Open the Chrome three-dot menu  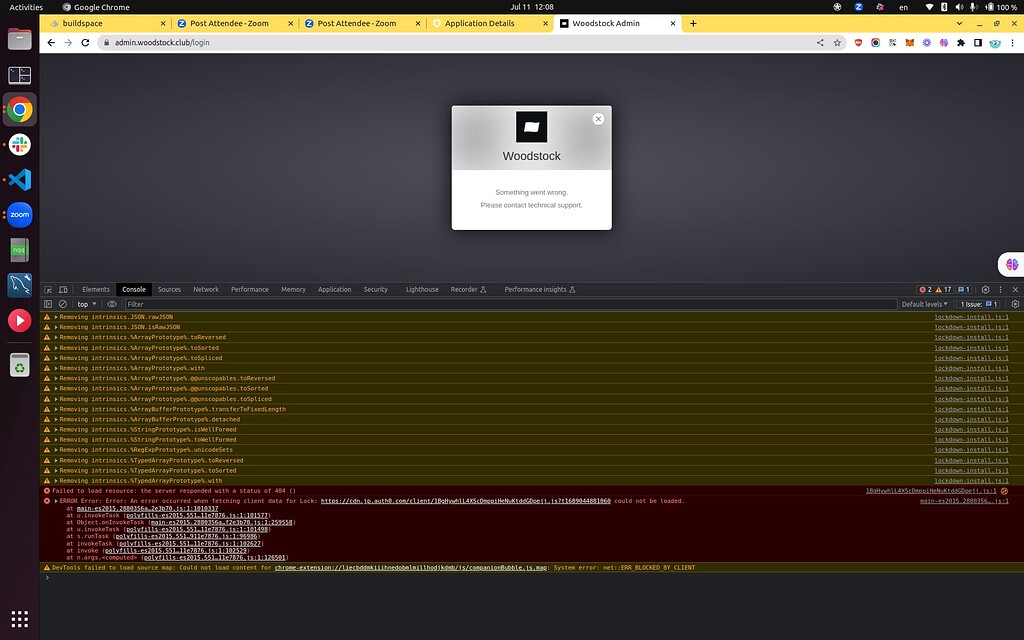[x=1012, y=42]
